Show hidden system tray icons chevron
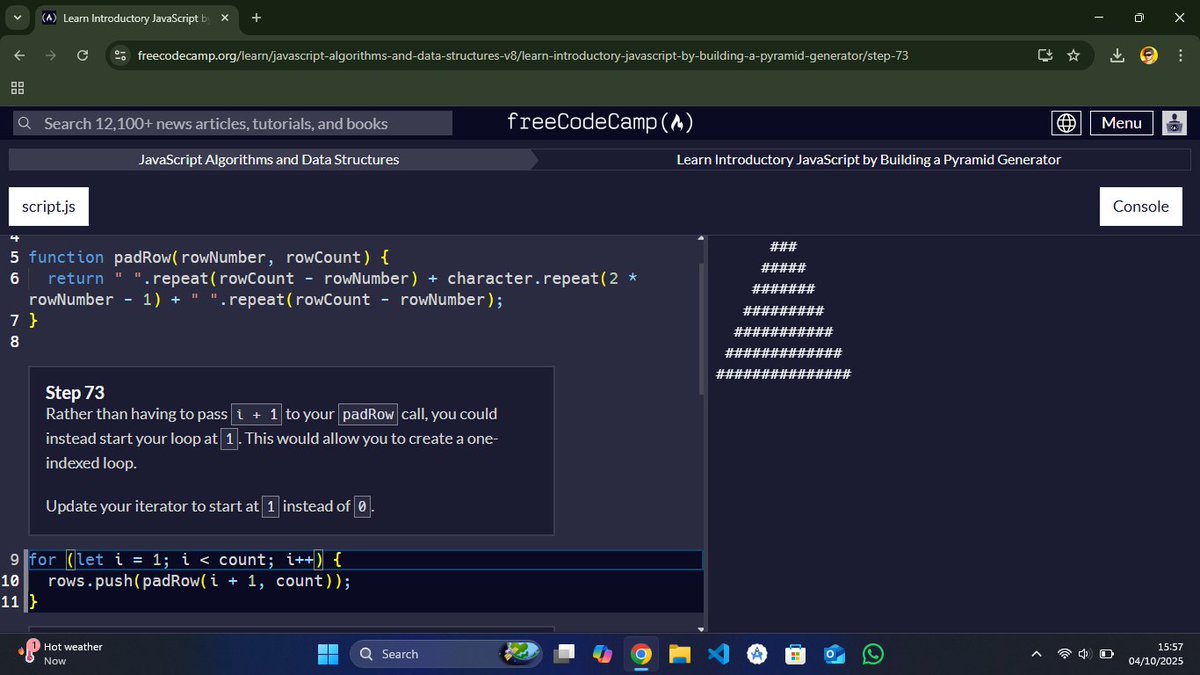The height and width of the screenshot is (675, 1200). point(1036,654)
